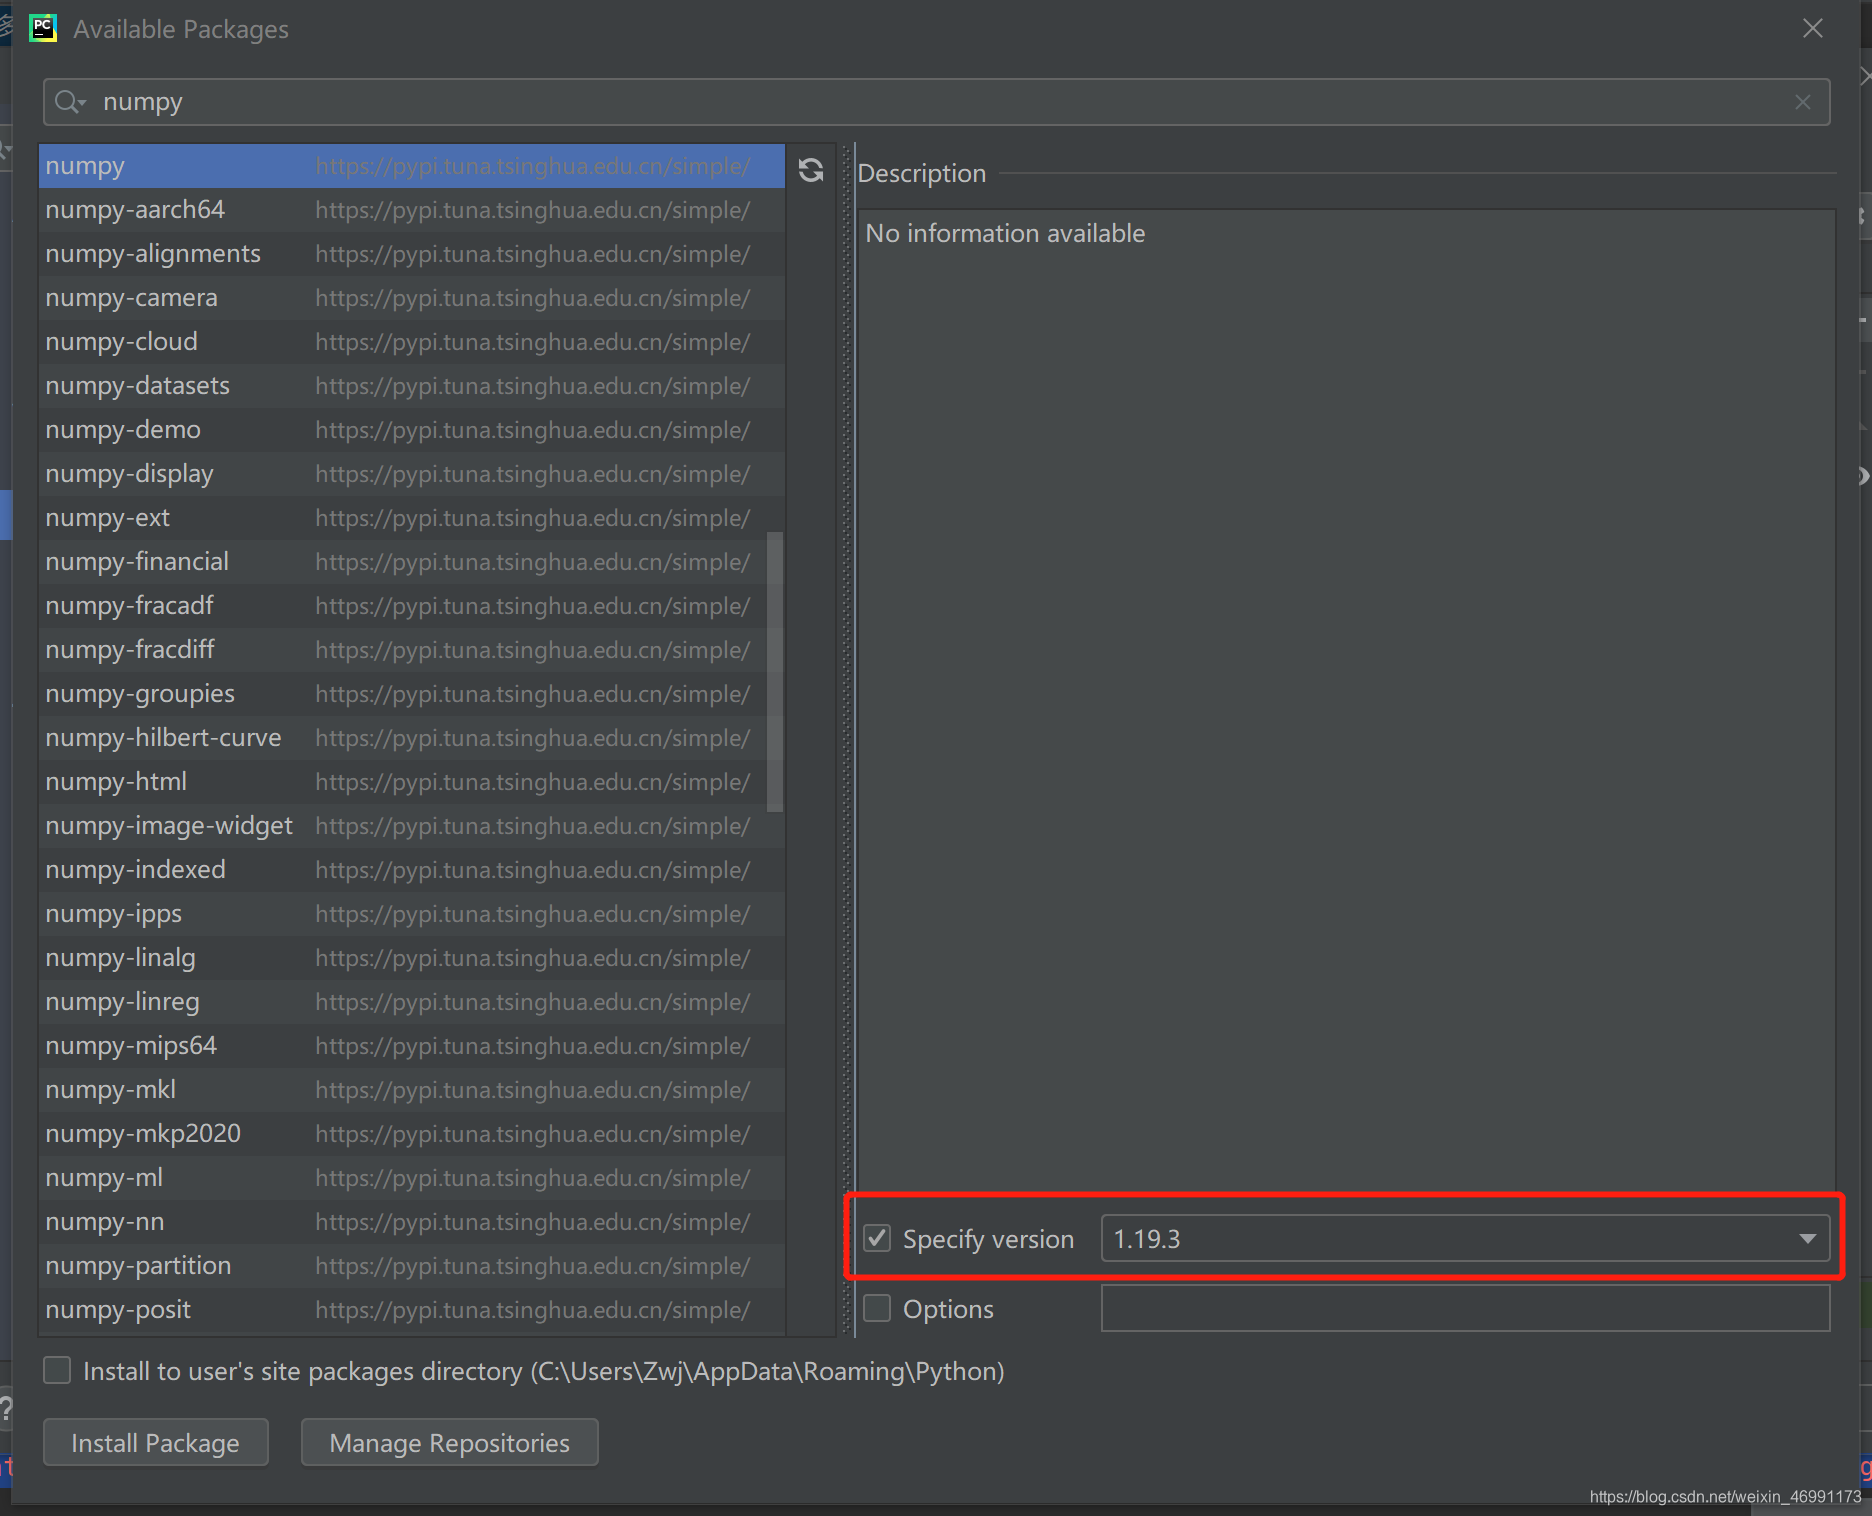Screen dimensions: 1872x1516
Task: Choose the numpy-camera package
Action: (x=412, y=298)
